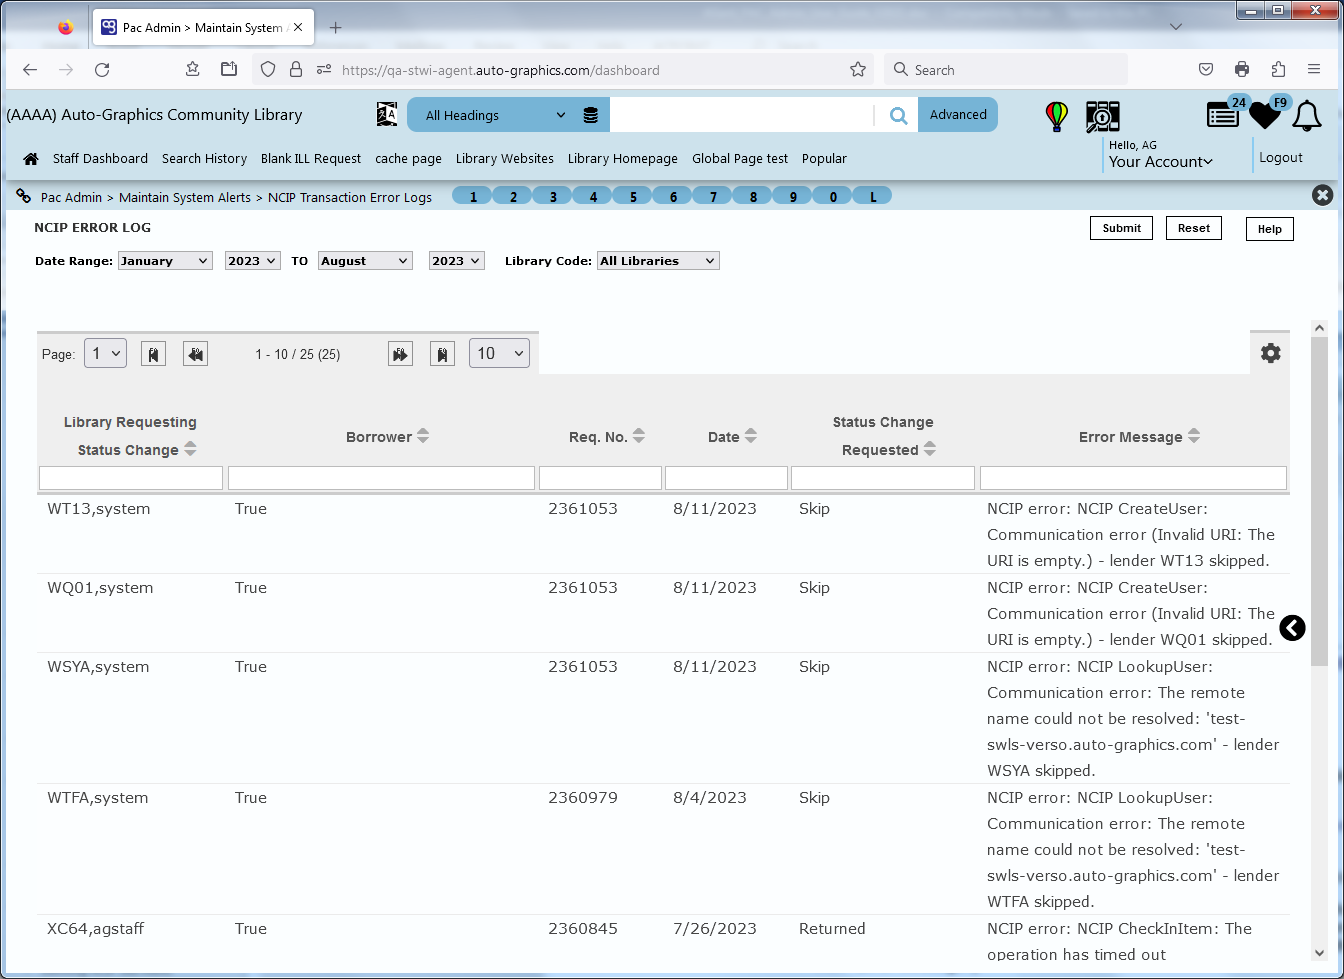Image resolution: width=1344 pixels, height=979 pixels.
Task: Open Blank ILL Request menu item
Action: click(311, 158)
